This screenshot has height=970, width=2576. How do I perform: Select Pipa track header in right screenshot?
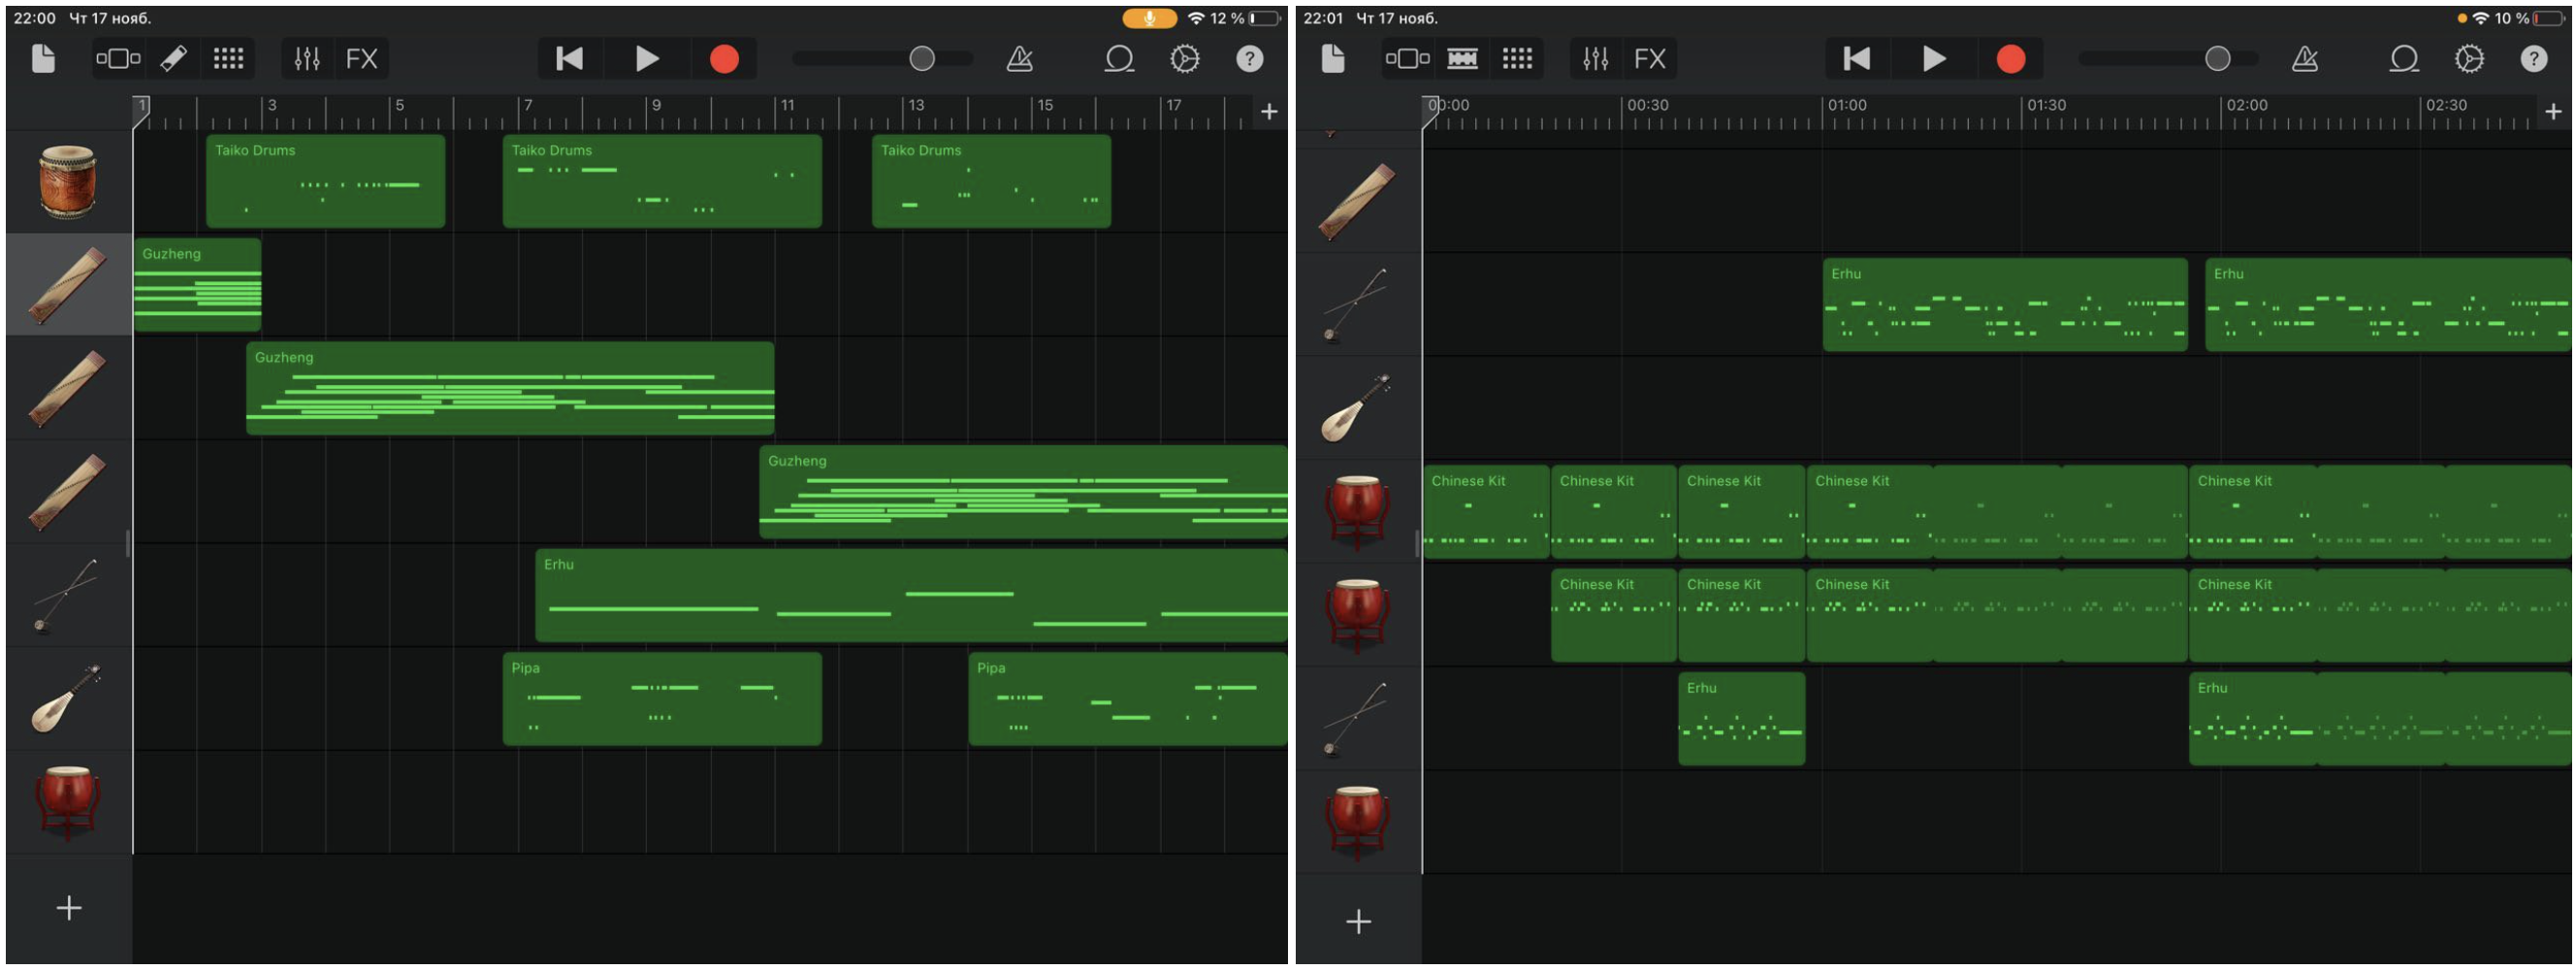pyautogui.click(x=1358, y=408)
